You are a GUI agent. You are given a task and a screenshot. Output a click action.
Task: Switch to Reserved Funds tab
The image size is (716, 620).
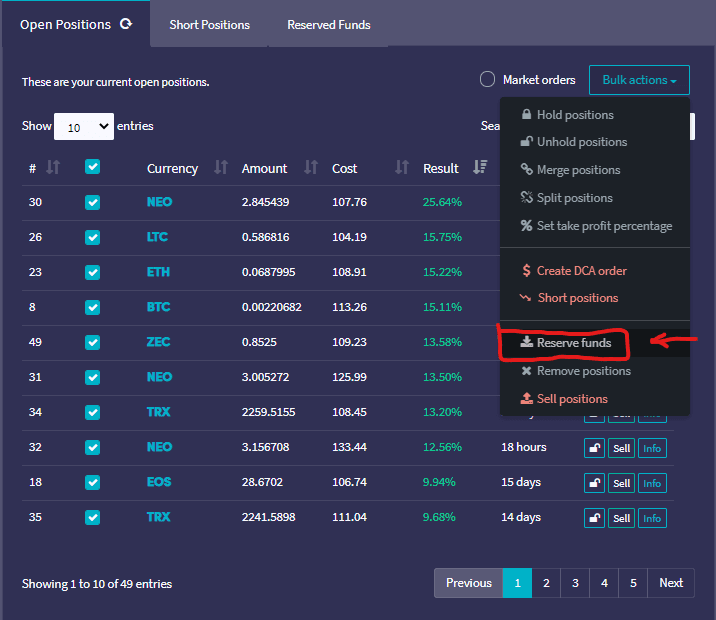(329, 25)
